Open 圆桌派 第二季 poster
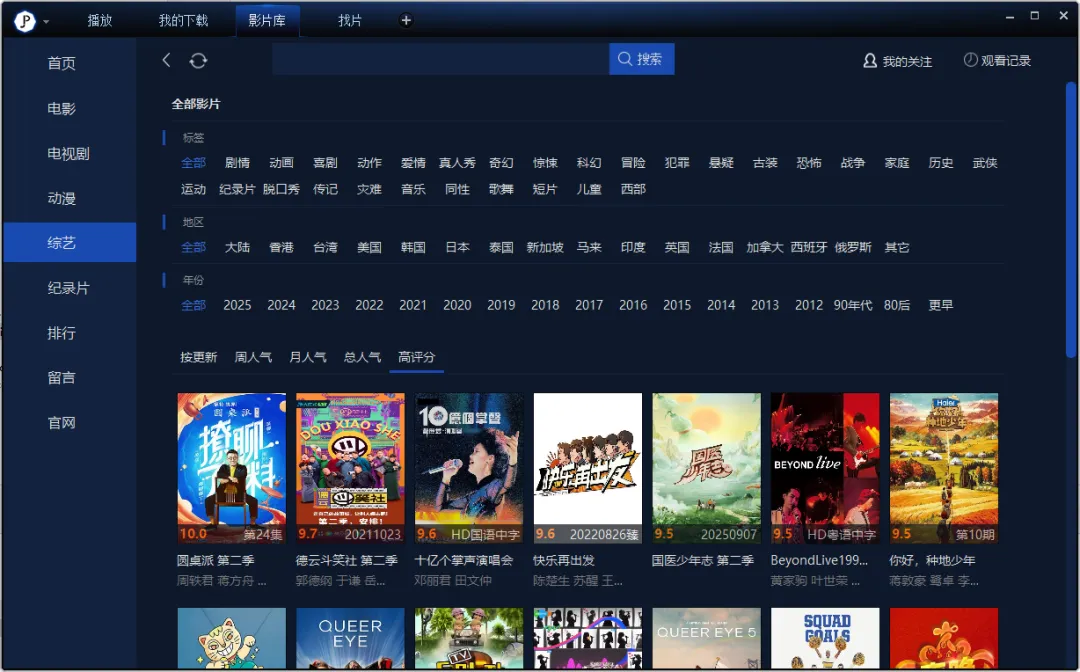 click(x=231, y=468)
